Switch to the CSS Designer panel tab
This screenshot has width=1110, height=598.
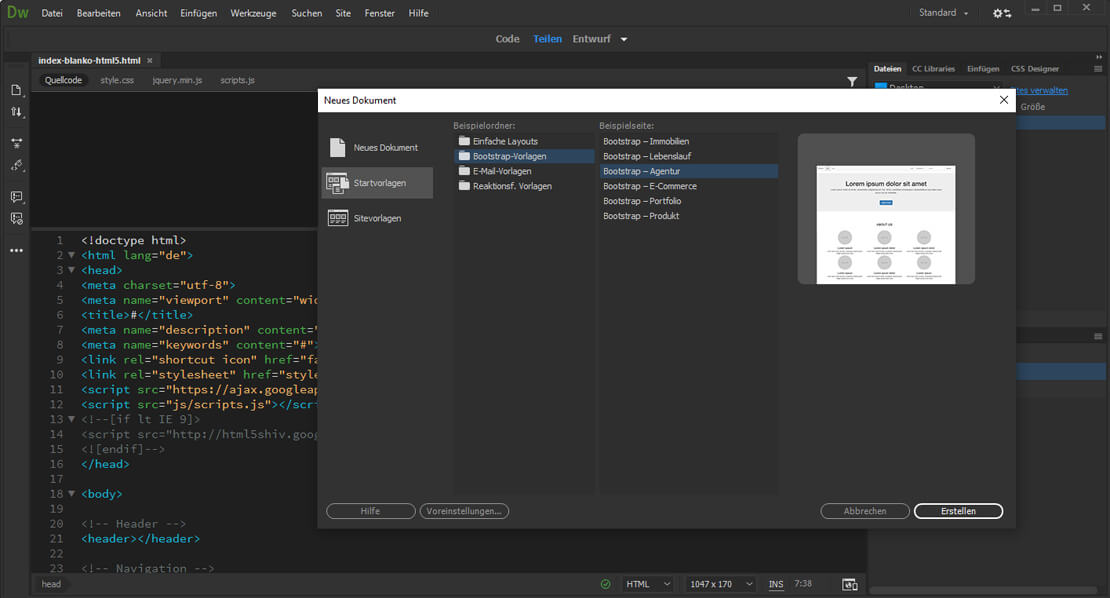pyautogui.click(x=1034, y=69)
